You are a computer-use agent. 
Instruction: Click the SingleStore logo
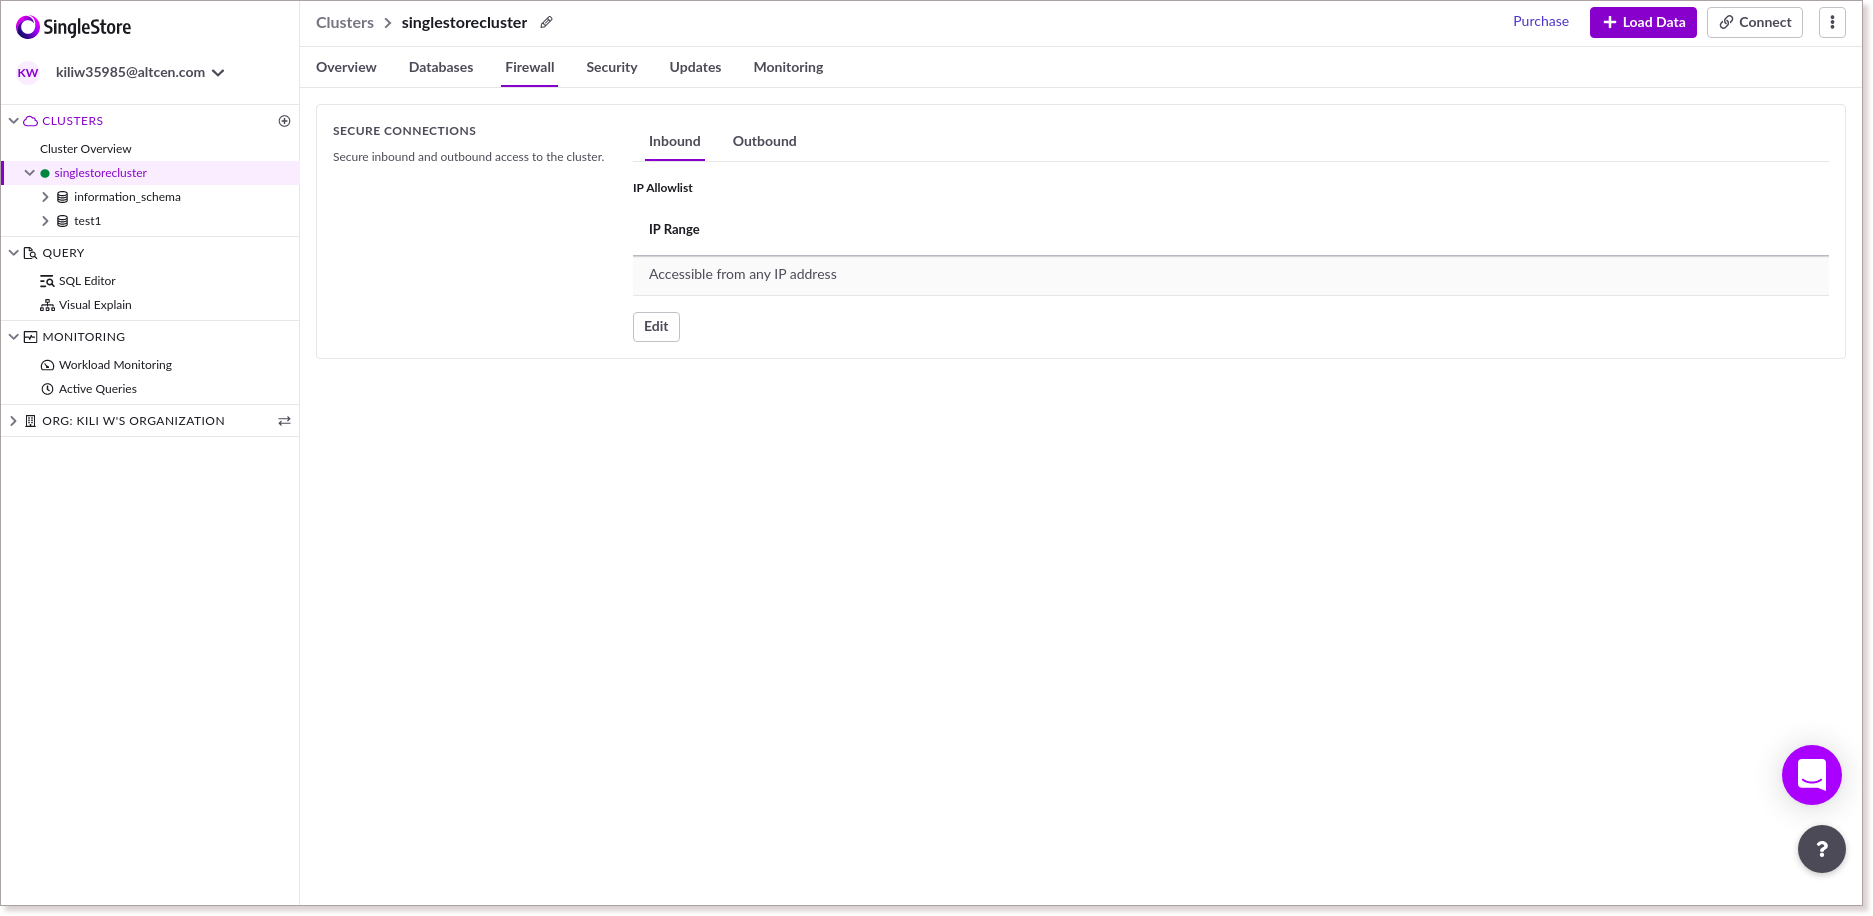tap(72, 27)
